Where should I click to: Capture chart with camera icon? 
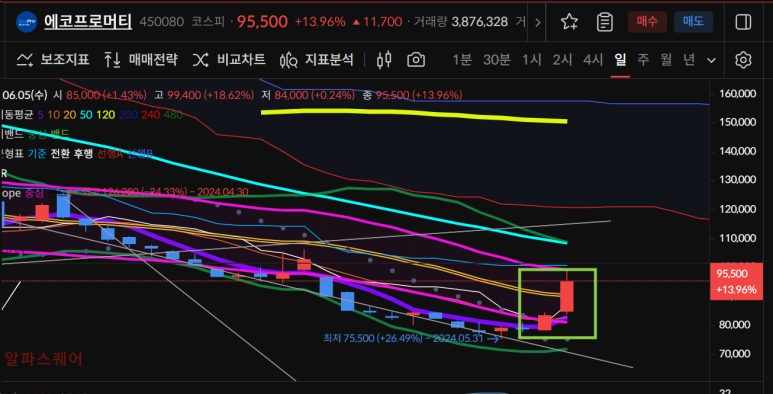pos(416,60)
